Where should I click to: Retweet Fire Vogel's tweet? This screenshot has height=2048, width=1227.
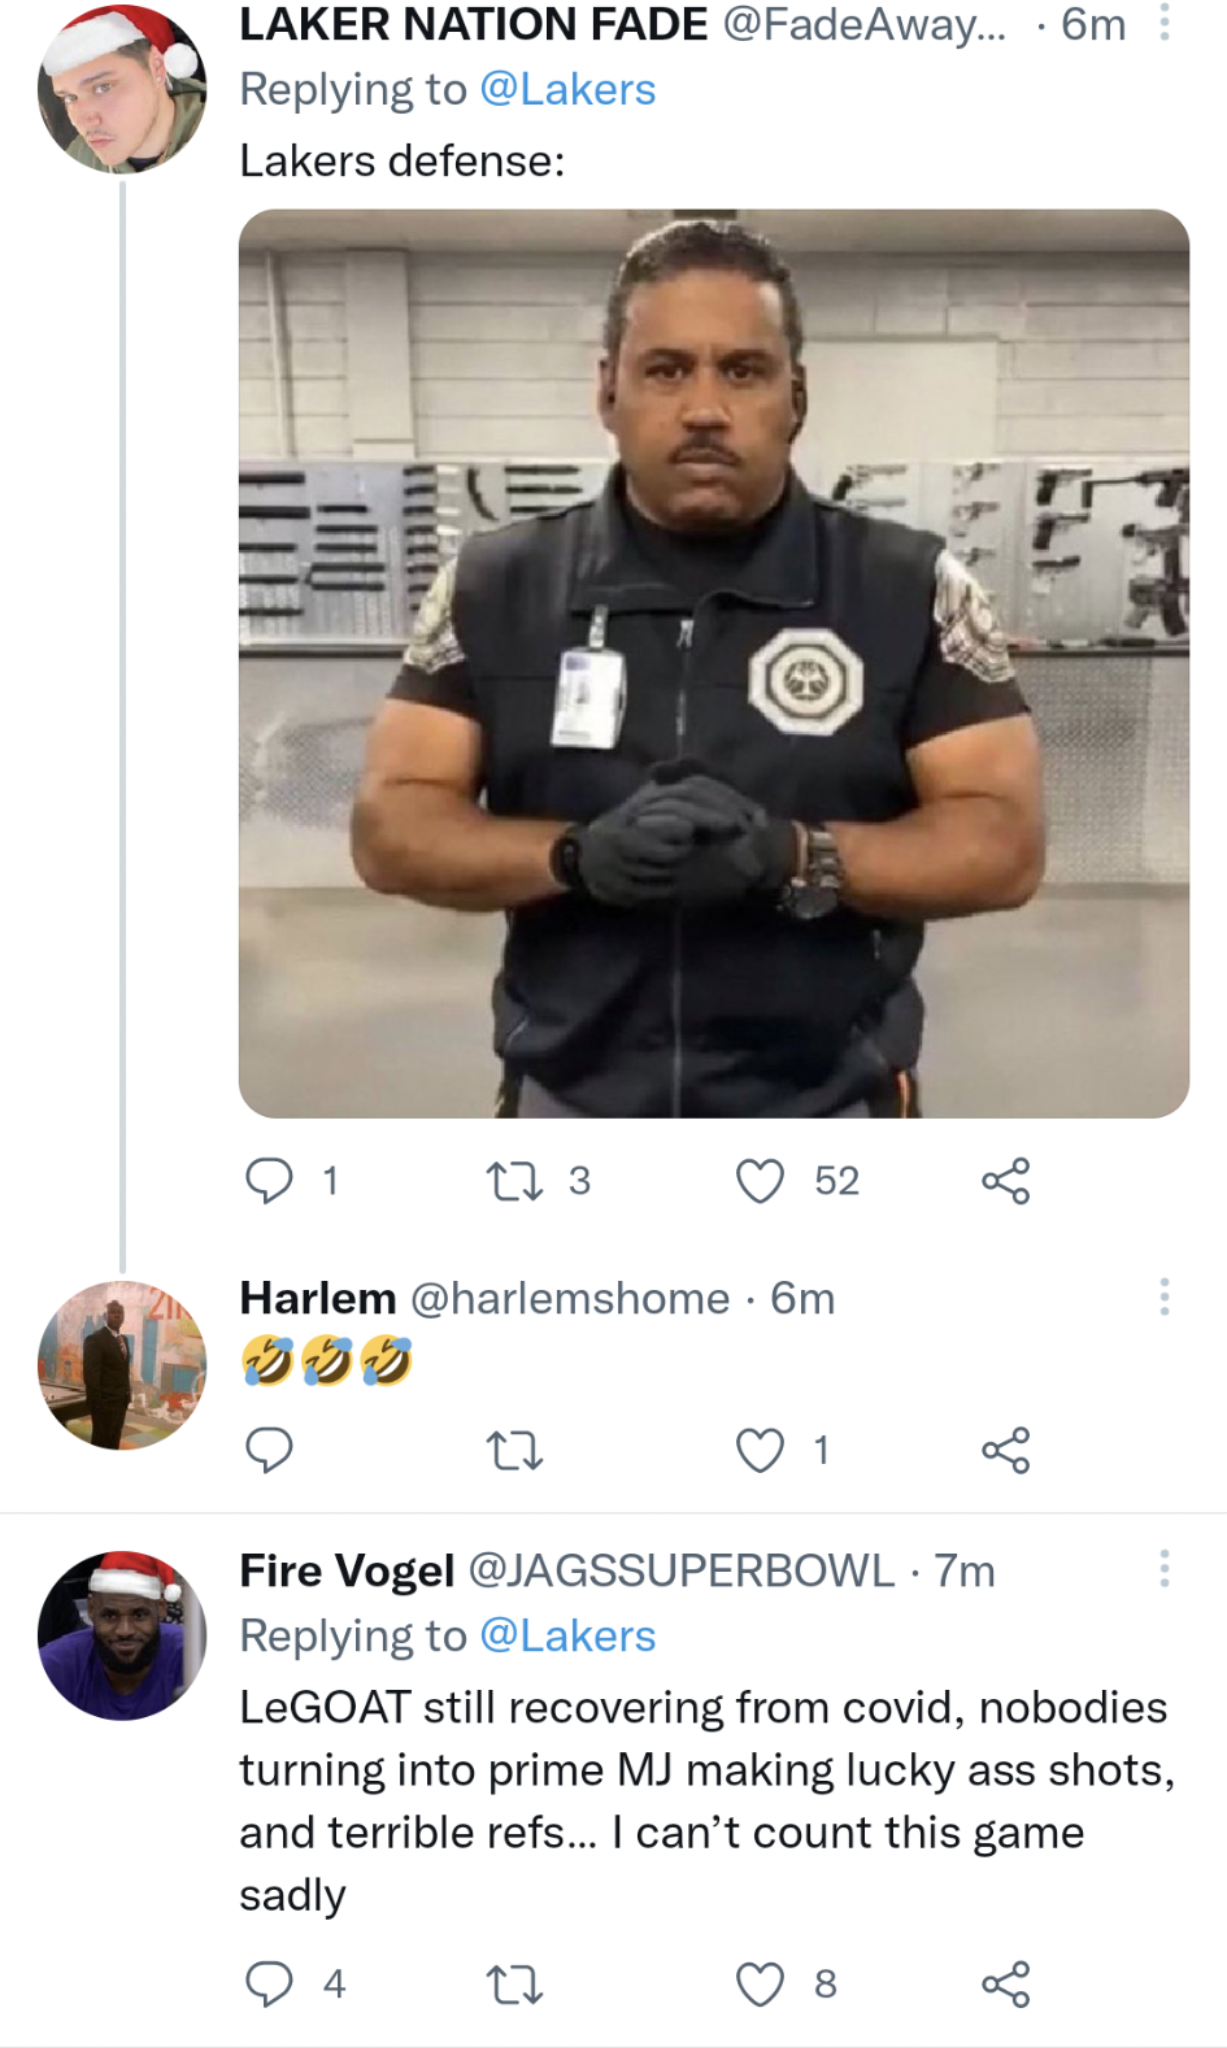pos(514,1984)
